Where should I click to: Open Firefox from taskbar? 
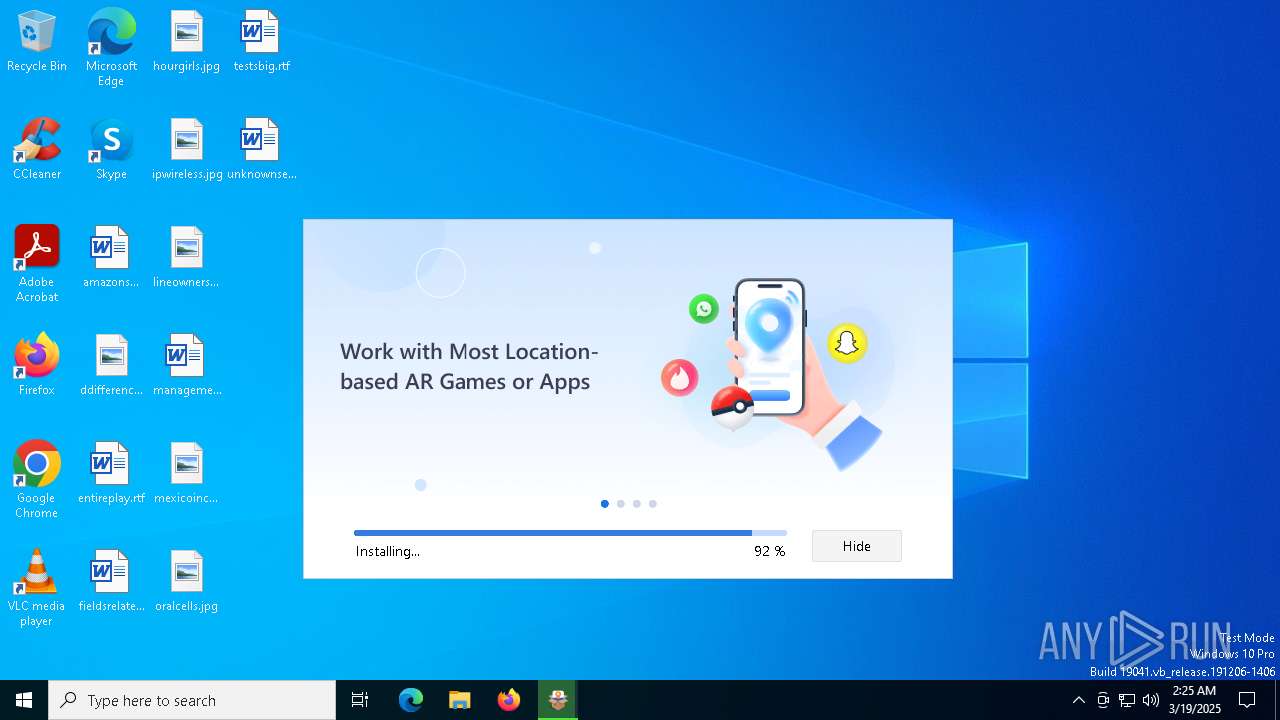coord(509,700)
